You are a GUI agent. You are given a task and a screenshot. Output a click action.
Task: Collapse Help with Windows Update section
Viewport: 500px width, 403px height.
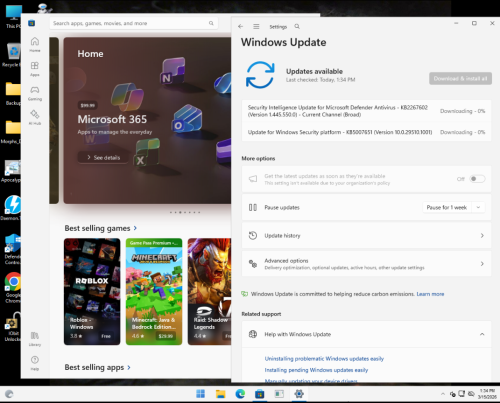(x=482, y=334)
